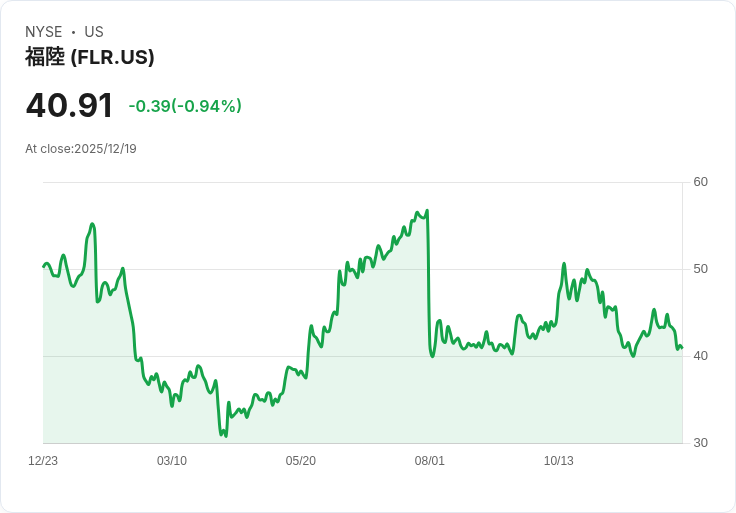Open the 福陸 (FLR.US) stock title

(x=90, y=57)
